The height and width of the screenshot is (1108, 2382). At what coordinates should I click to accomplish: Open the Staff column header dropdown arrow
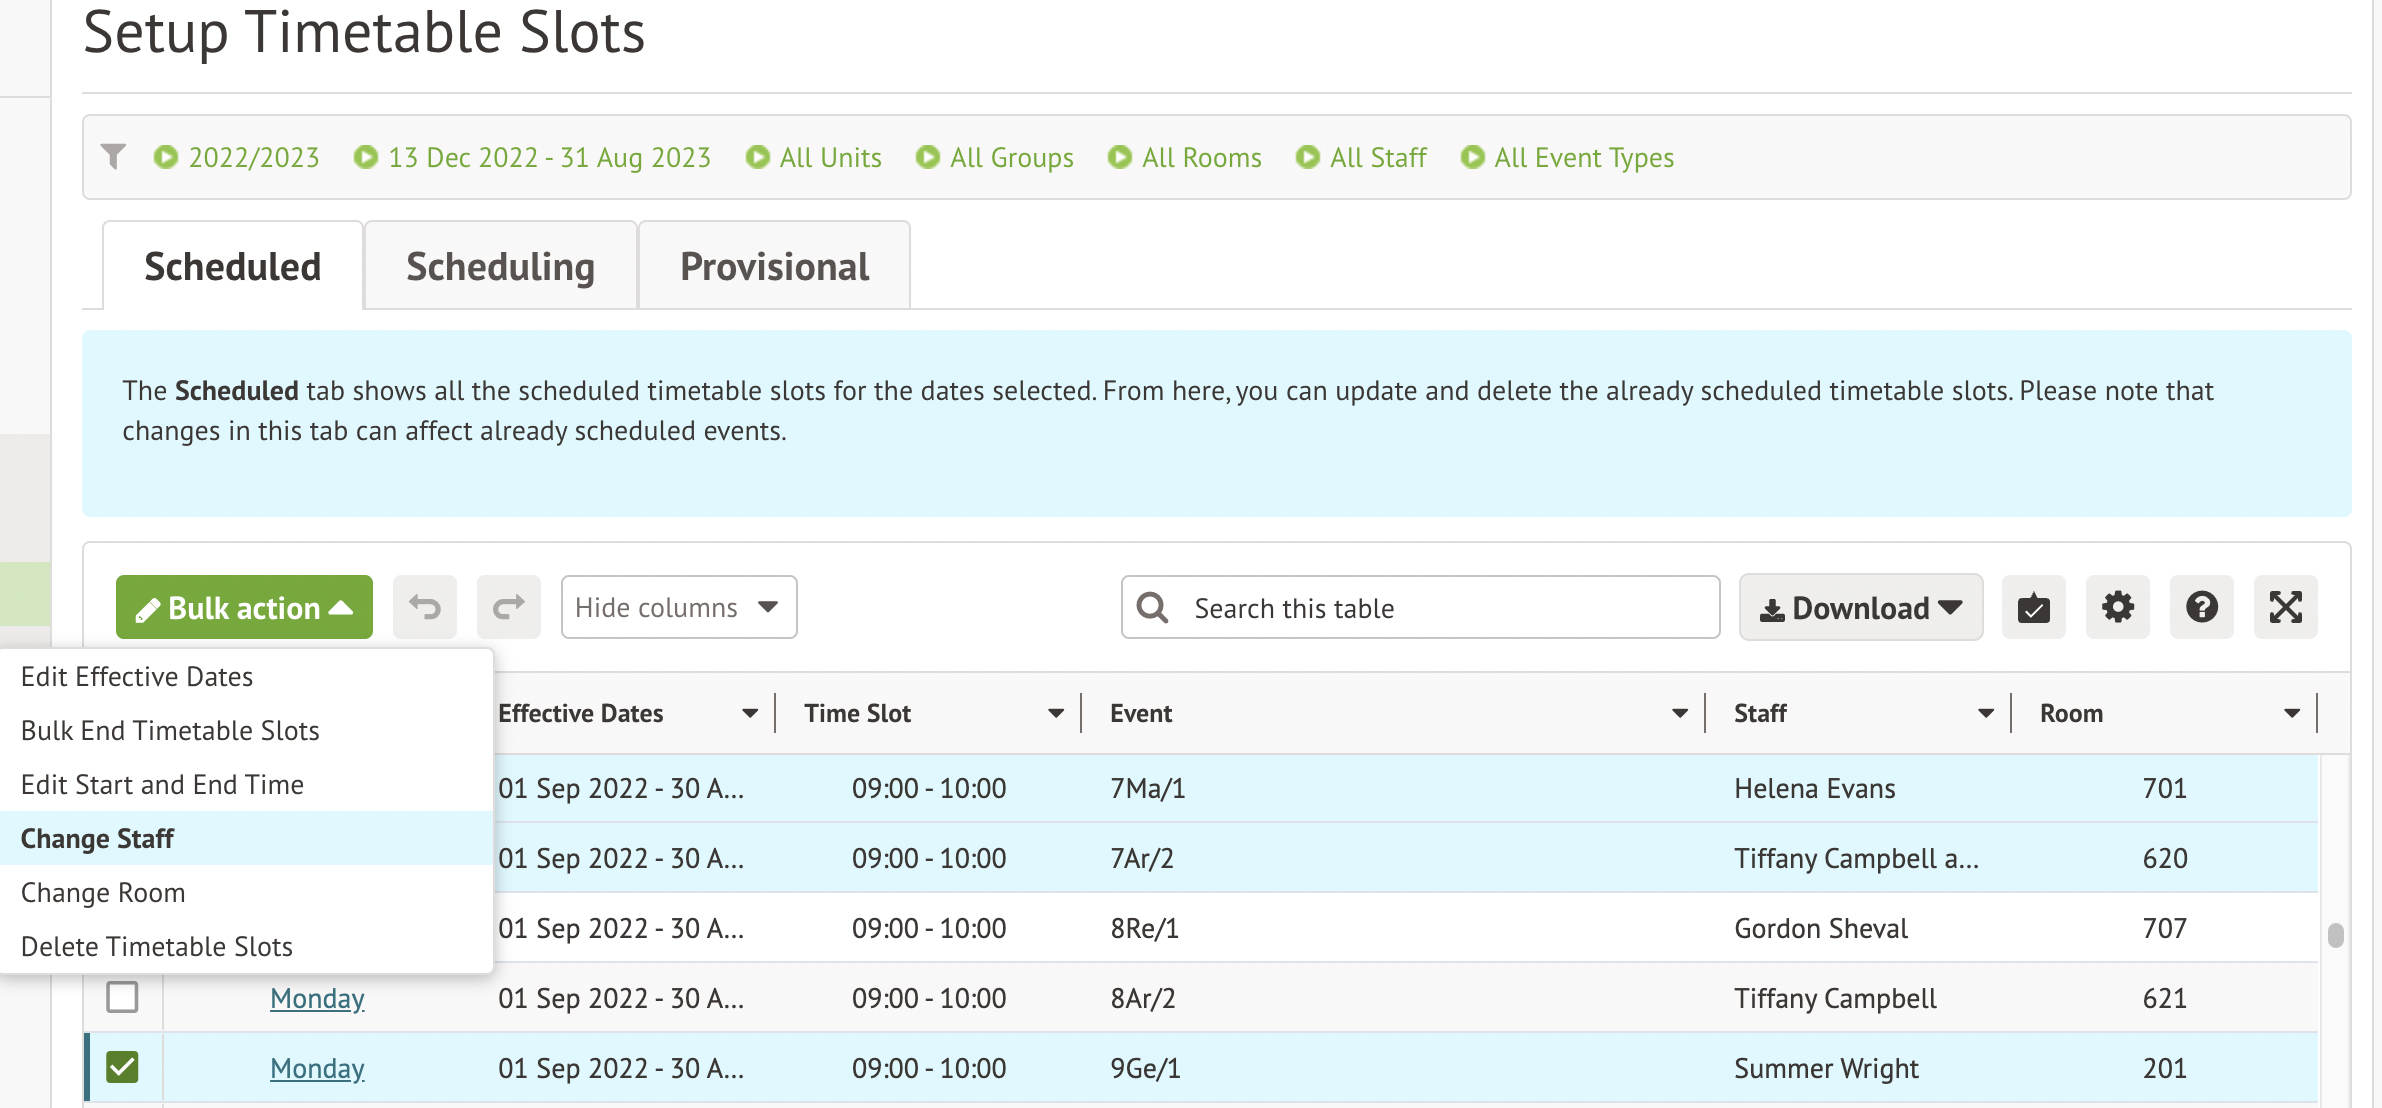coord(1985,713)
